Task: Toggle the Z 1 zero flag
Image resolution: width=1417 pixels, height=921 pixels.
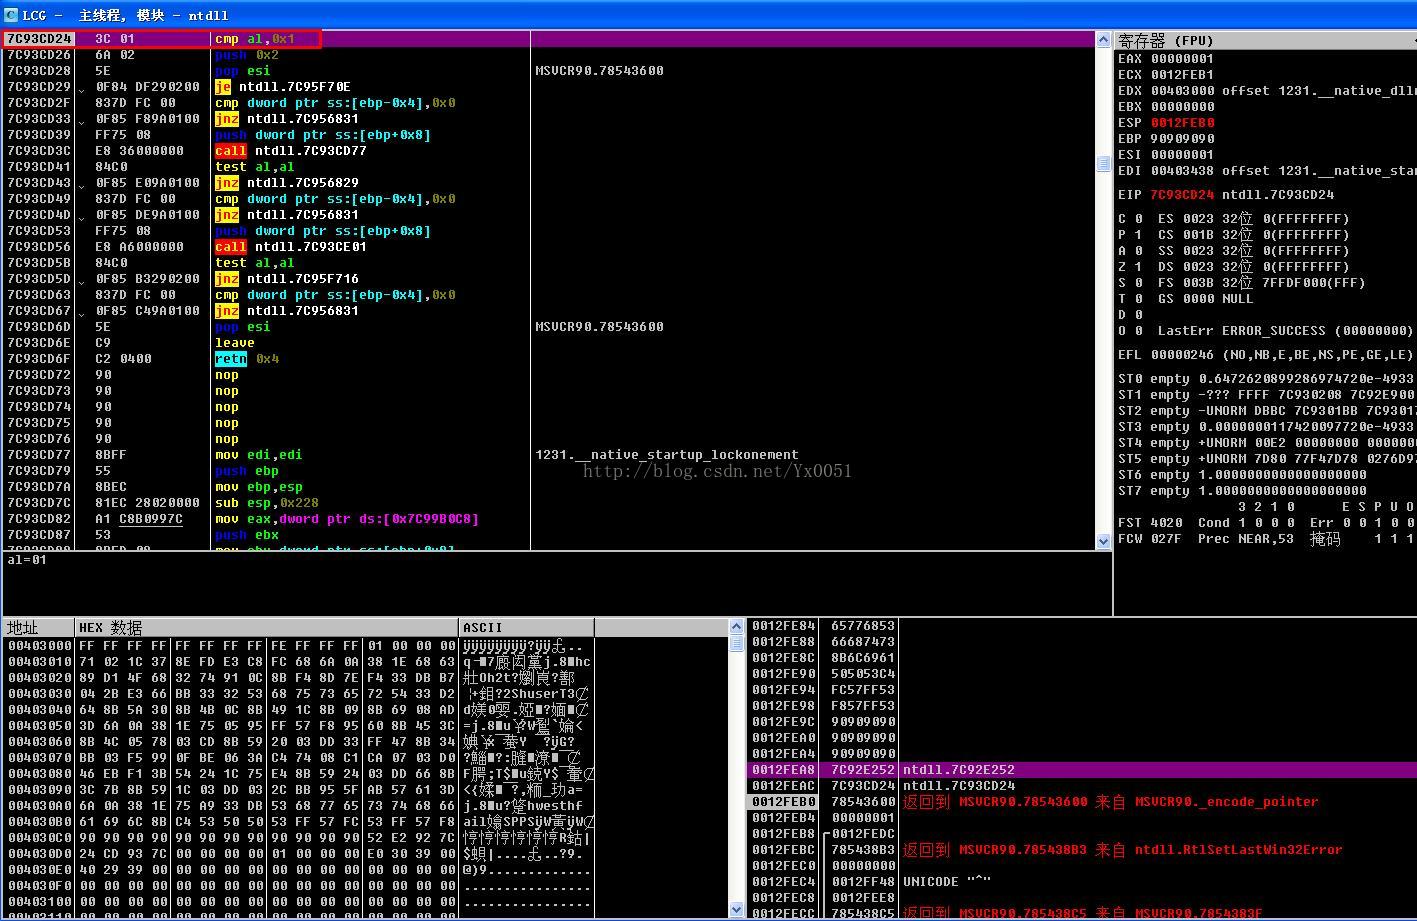Action: pos(1130,267)
